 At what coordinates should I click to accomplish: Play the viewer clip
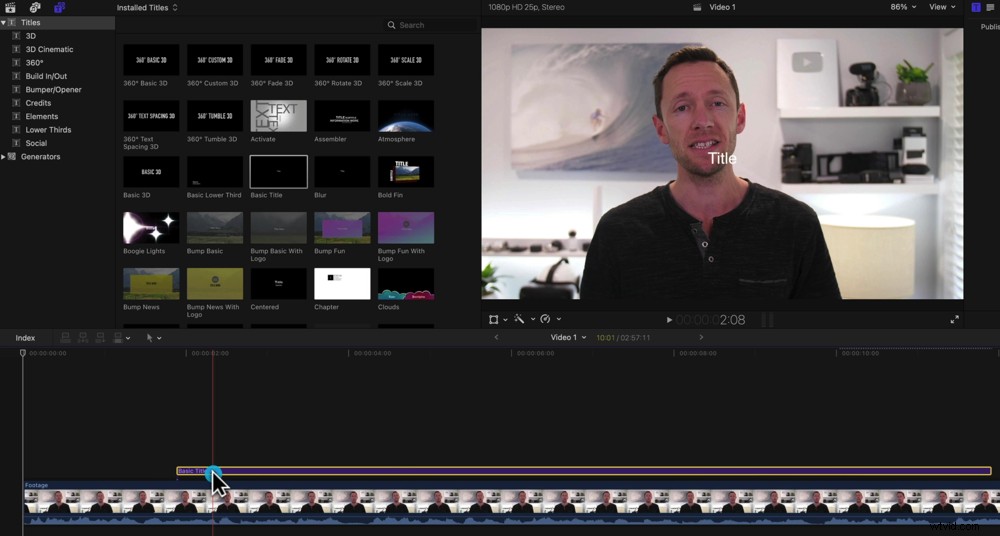click(669, 320)
